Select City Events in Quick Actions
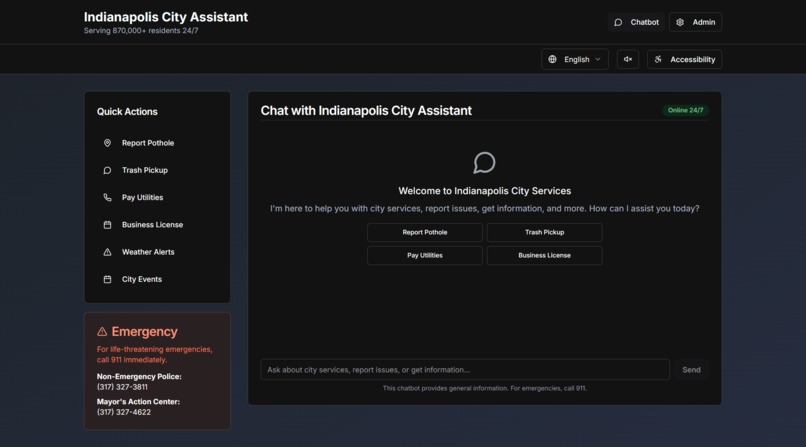Screen dimensions: 806x447 tap(157, 279)
